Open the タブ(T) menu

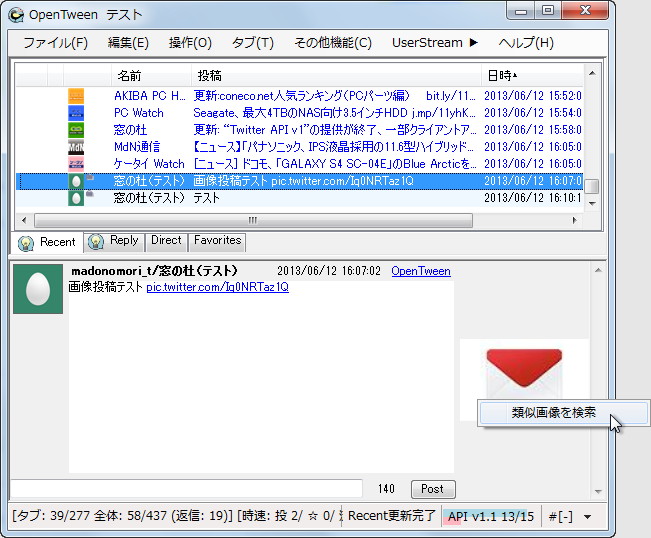(x=252, y=43)
